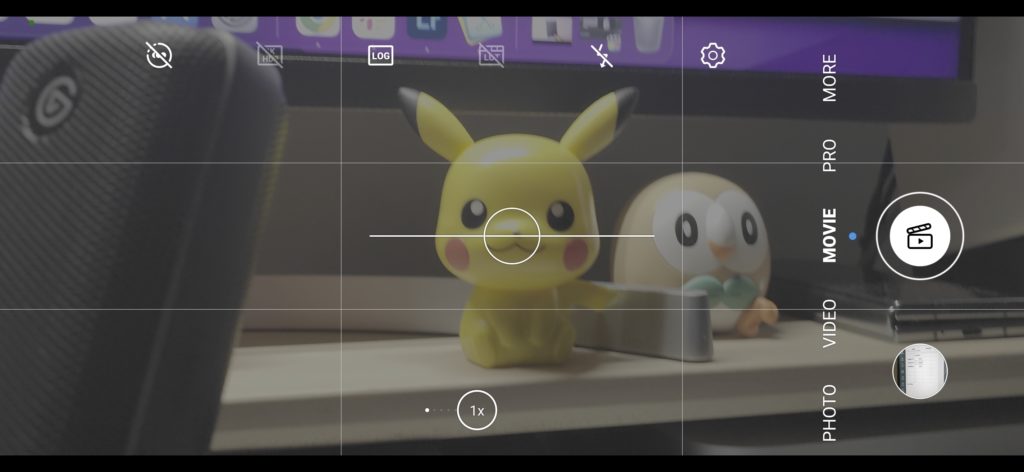Toggle the crossed-out AI scene icon
The width and height of the screenshot is (1024, 472).
159,55
